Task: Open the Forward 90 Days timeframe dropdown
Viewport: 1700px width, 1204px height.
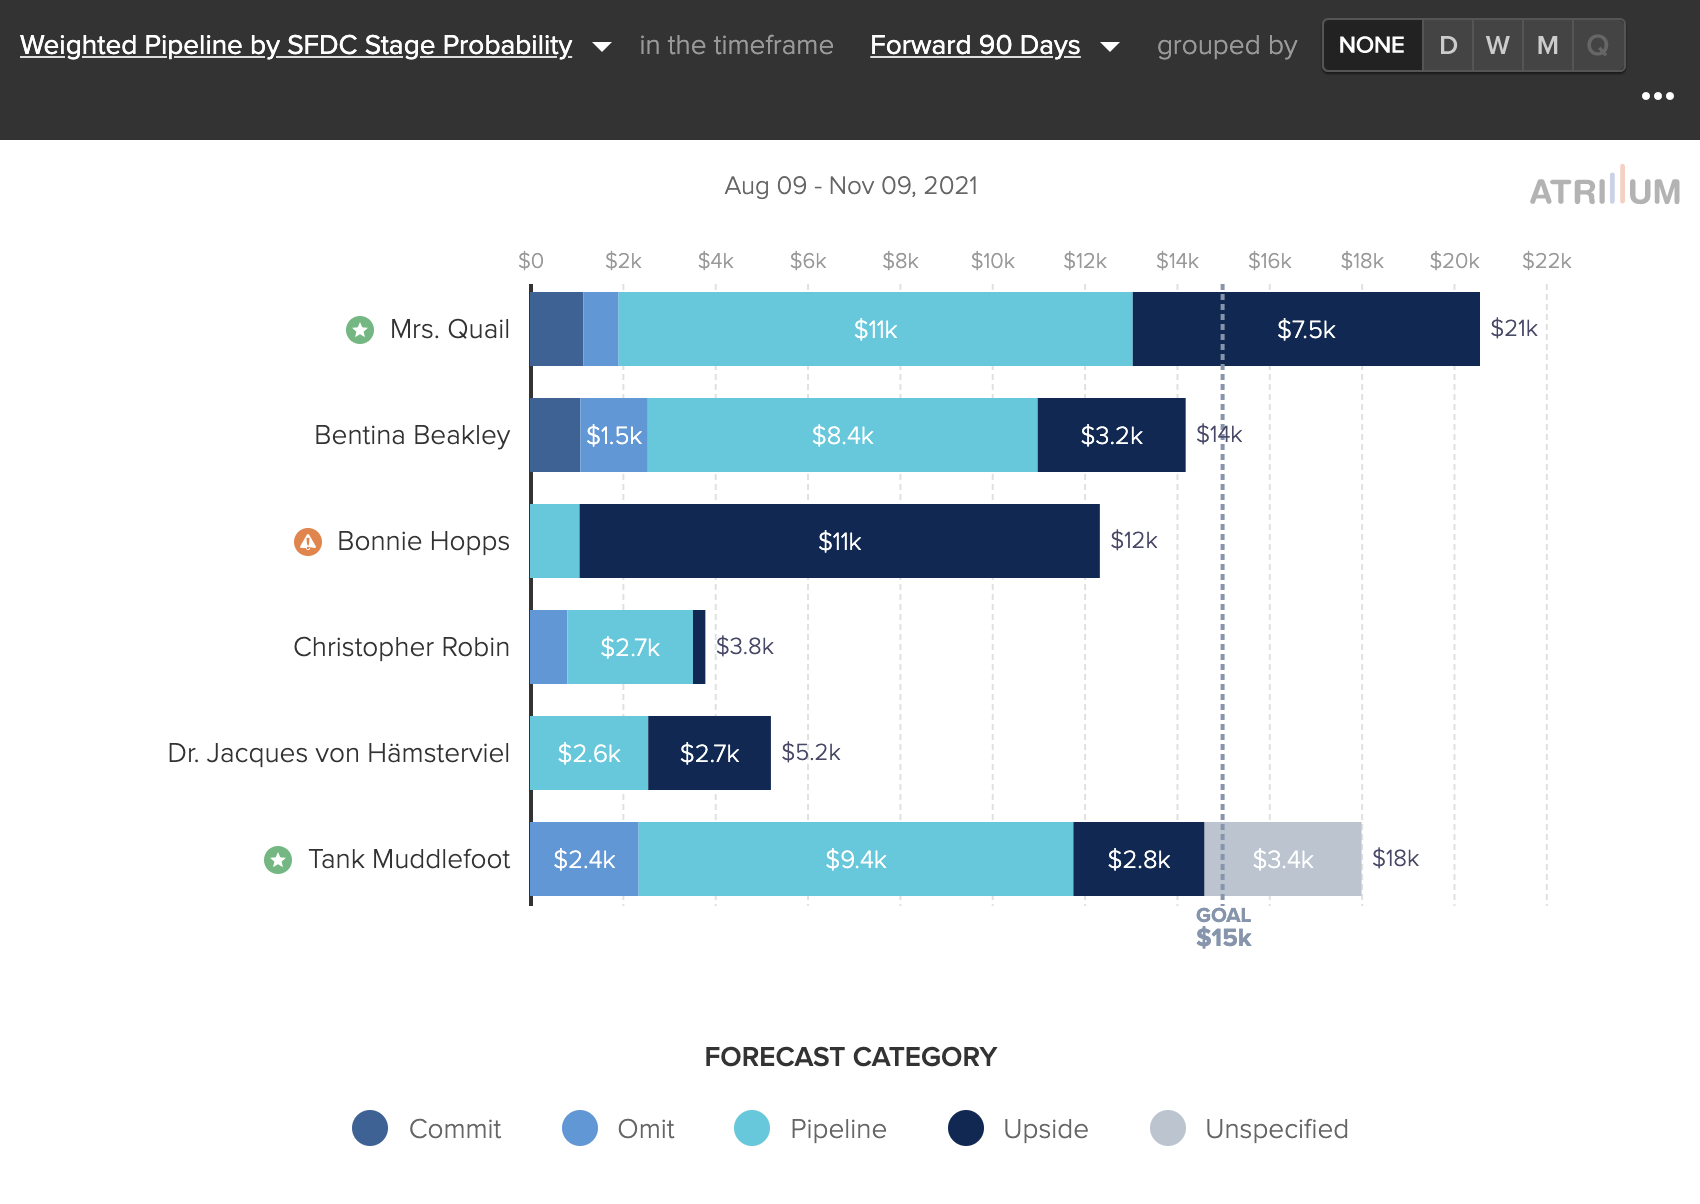Action: (974, 45)
